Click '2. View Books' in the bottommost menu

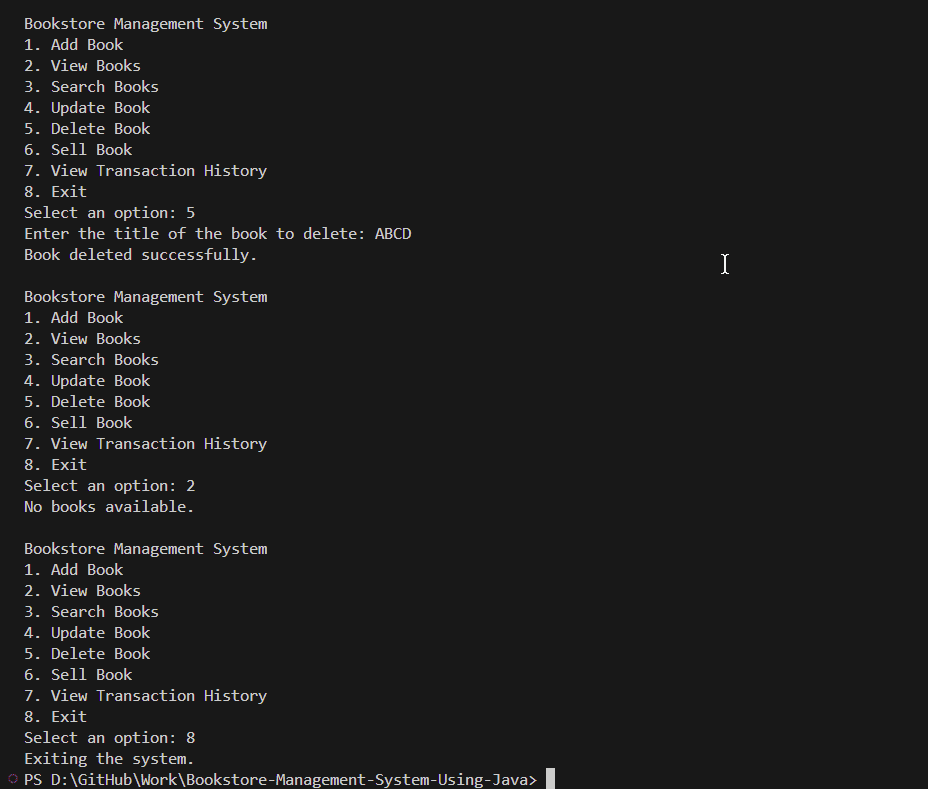pos(82,591)
